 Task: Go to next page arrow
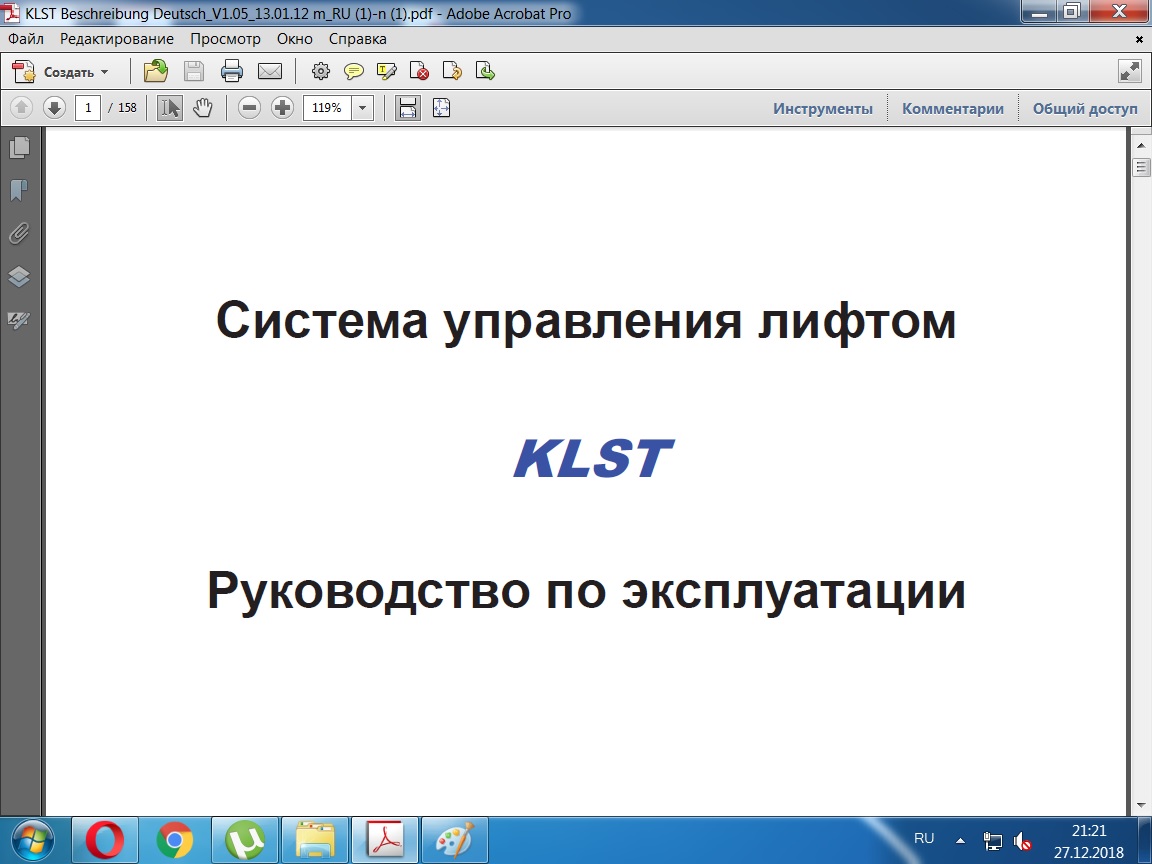[x=54, y=108]
